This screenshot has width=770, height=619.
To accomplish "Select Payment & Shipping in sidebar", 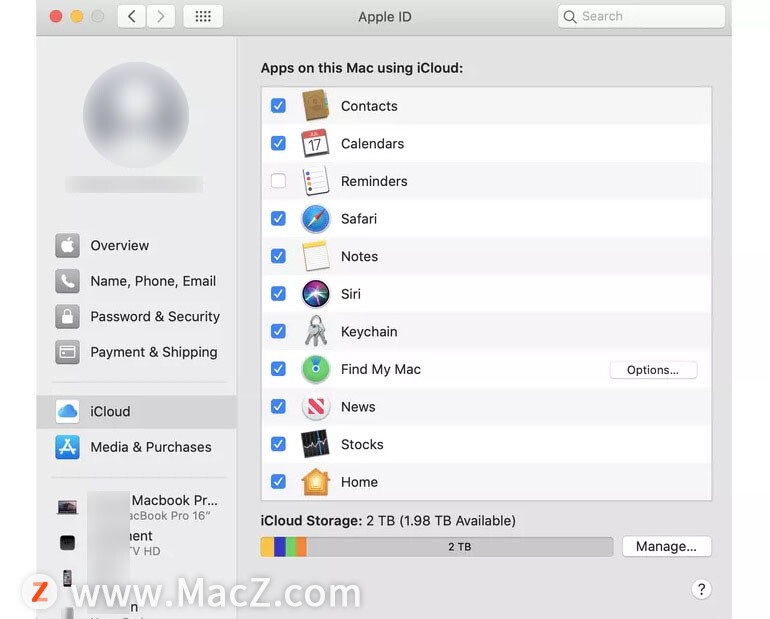I will click(x=137, y=352).
